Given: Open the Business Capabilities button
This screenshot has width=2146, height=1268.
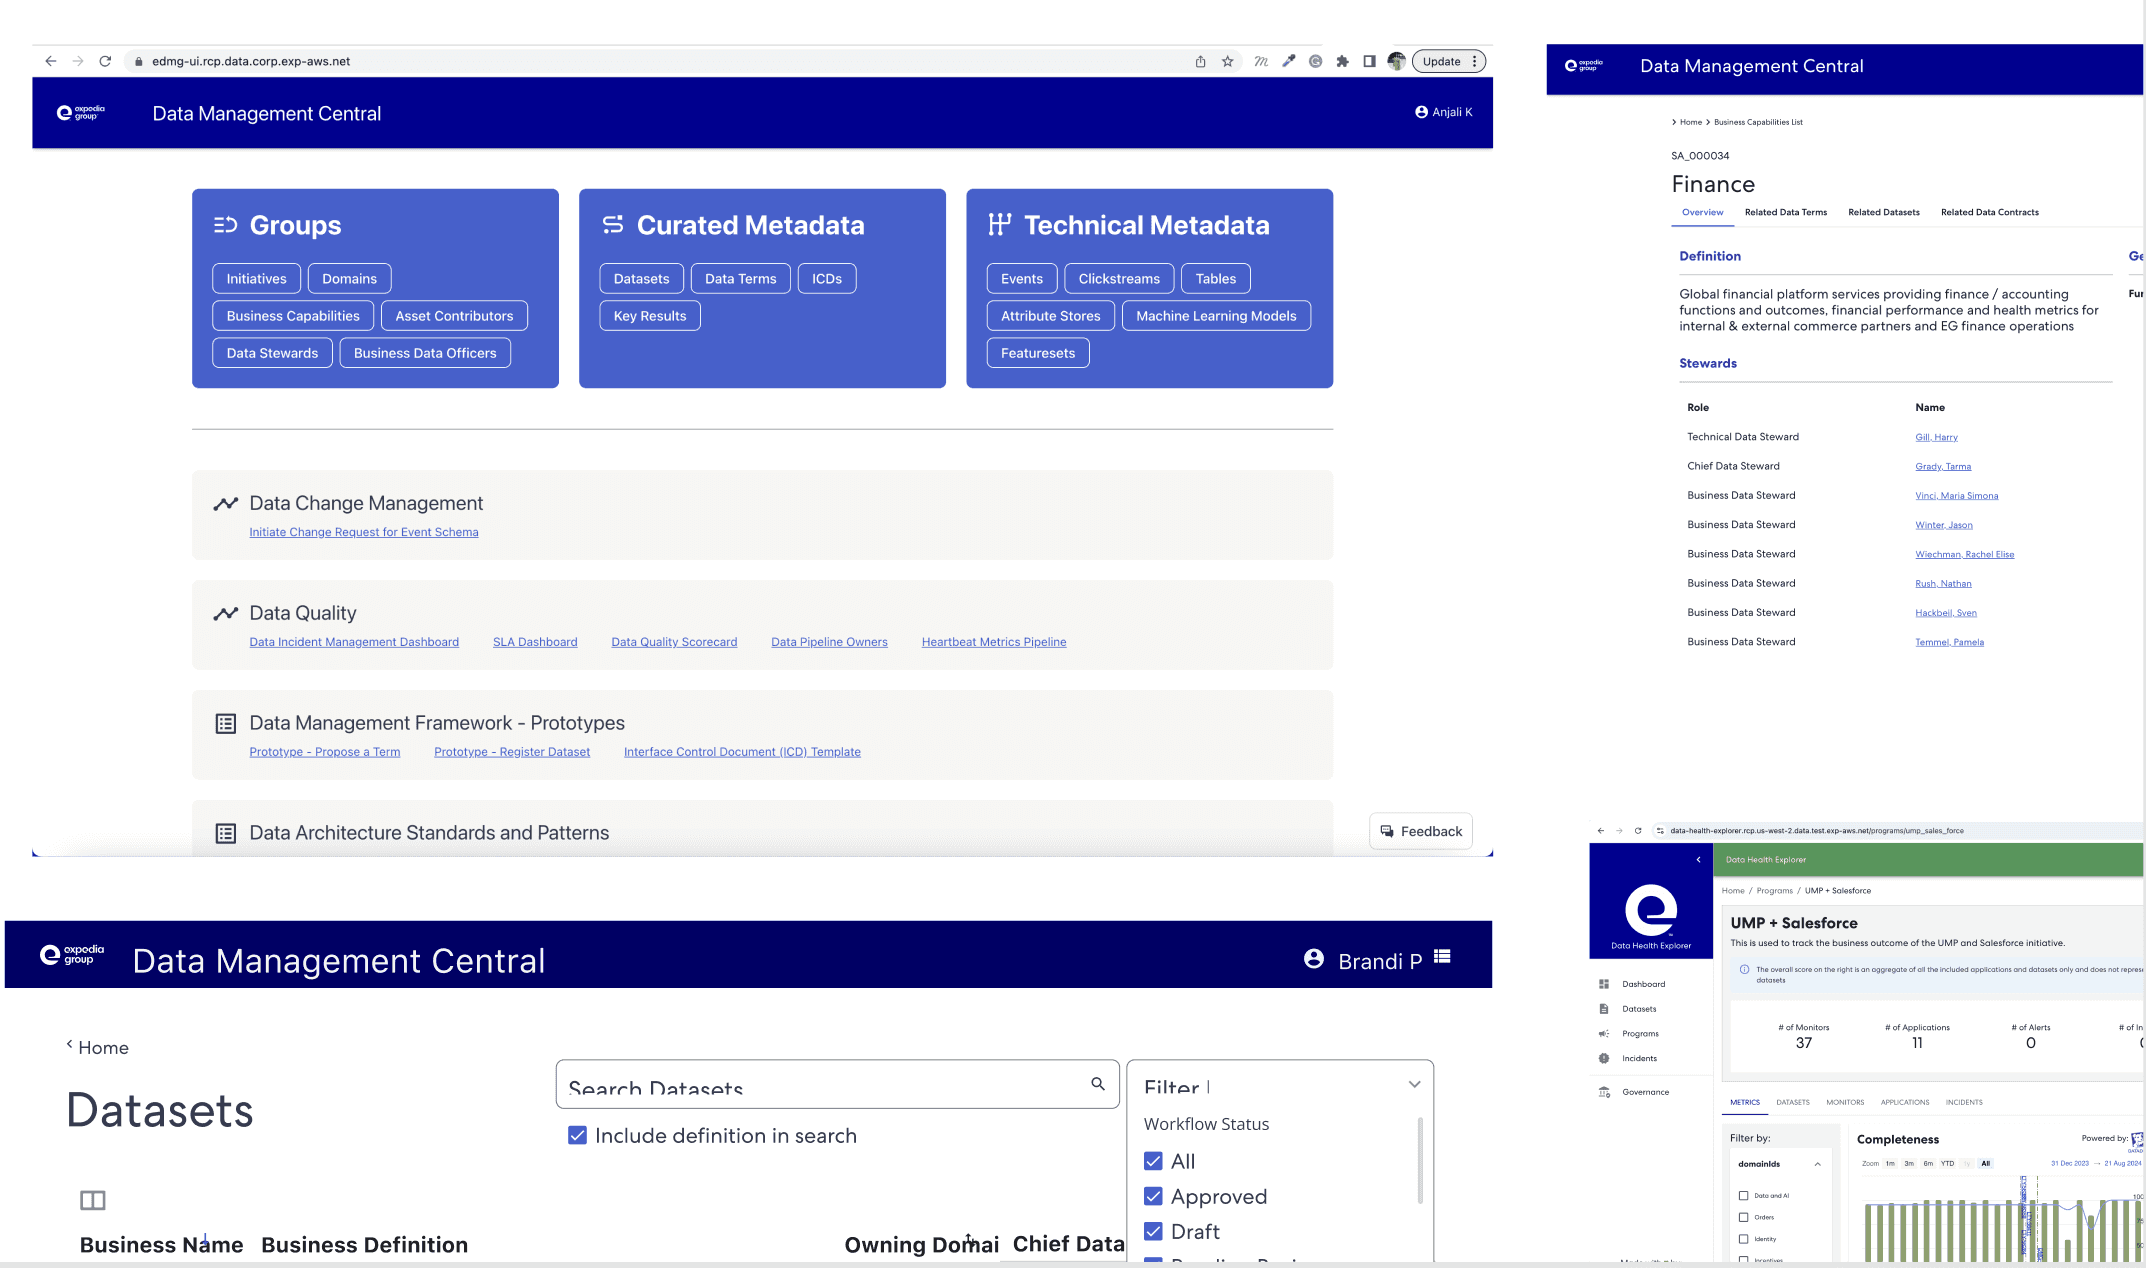Looking at the screenshot, I should point(293,316).
